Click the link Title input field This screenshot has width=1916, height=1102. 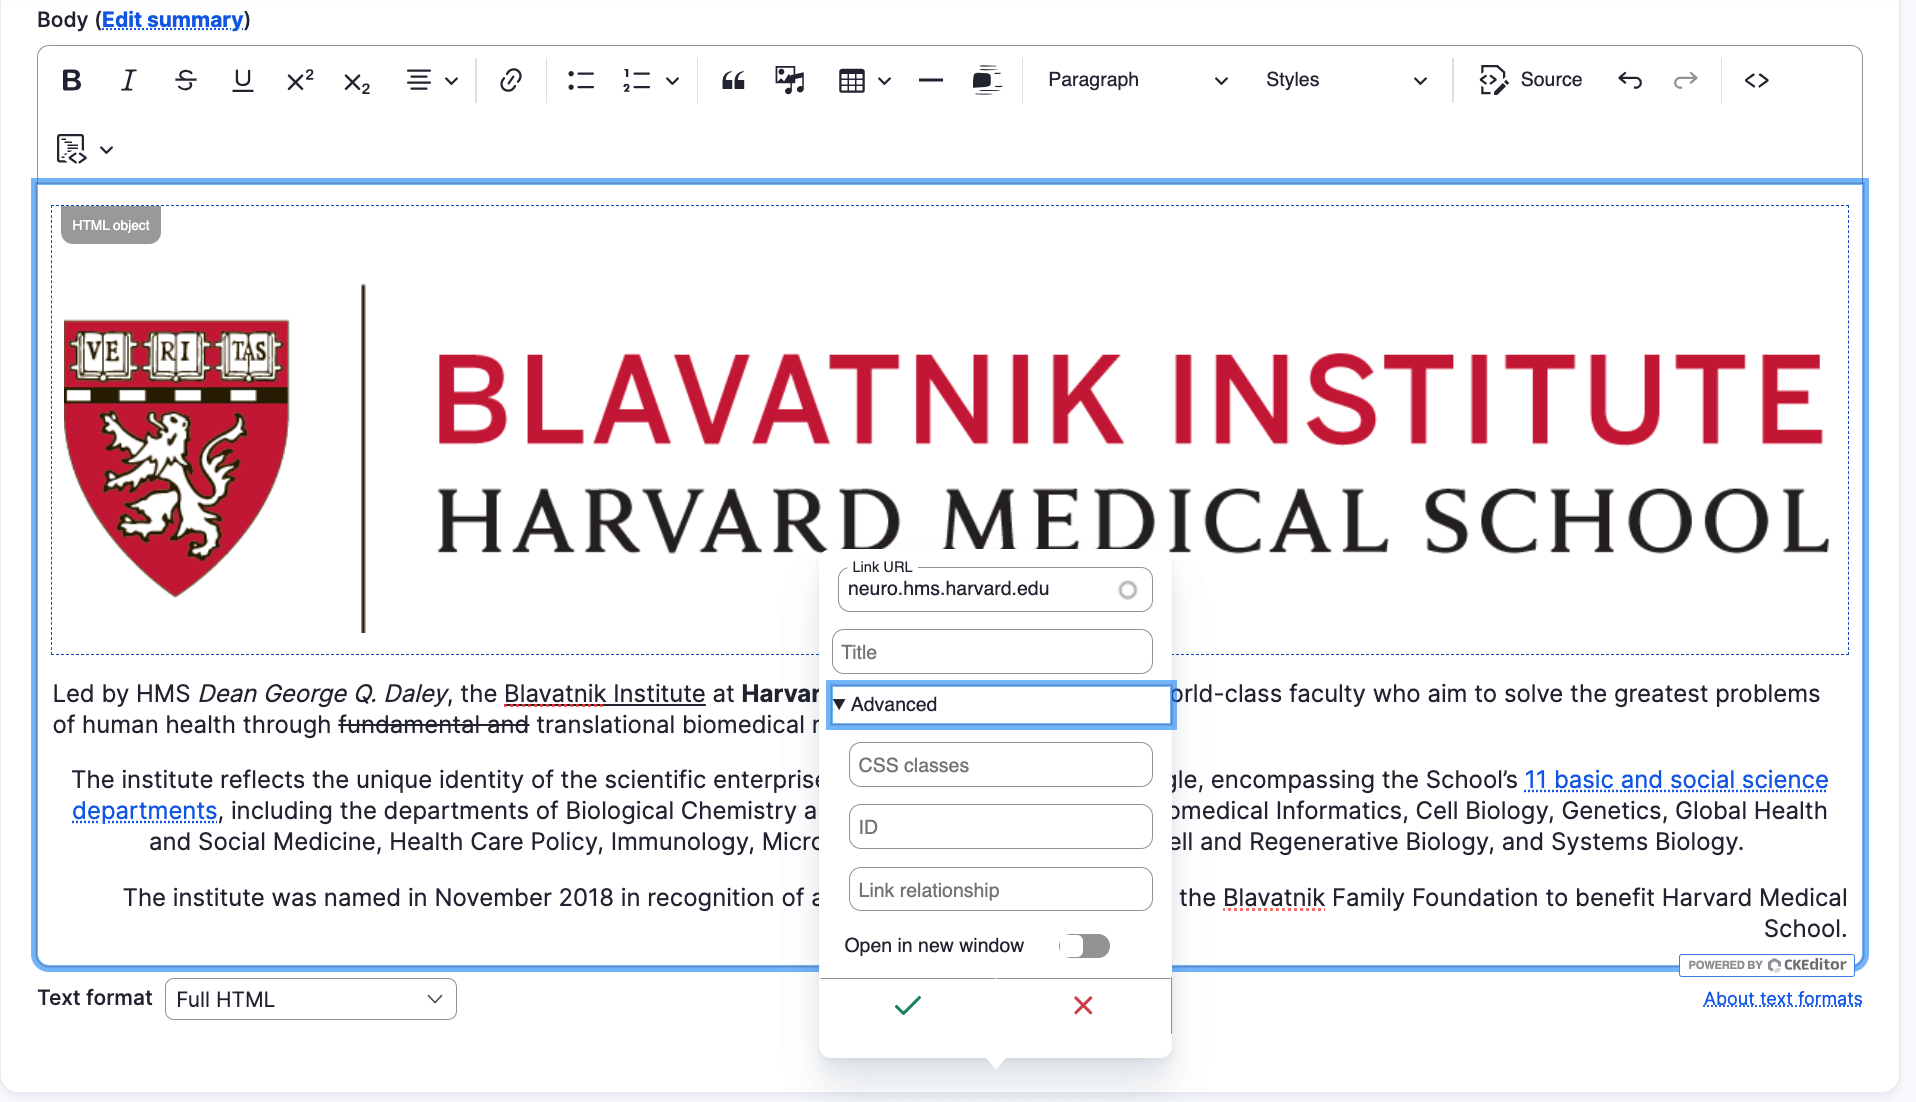(992, 652)
